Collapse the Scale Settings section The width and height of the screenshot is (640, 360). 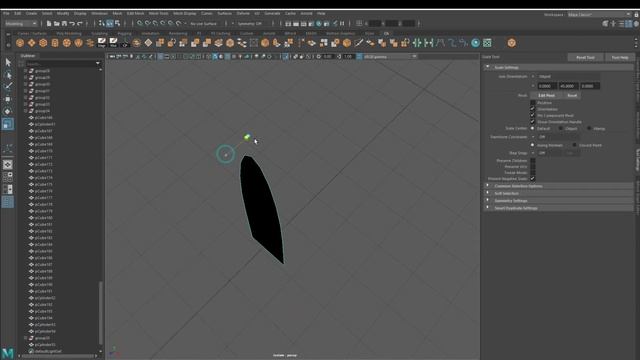[559, 67]
